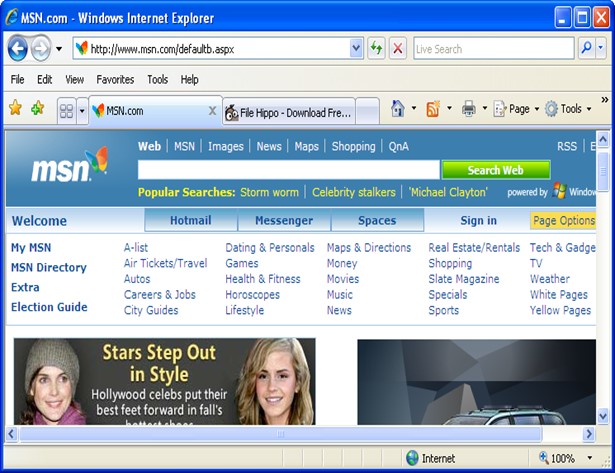Screen dimensions: 615x473
Task: Expand the tab list dropdown arrow
Action: coord(82,111)
